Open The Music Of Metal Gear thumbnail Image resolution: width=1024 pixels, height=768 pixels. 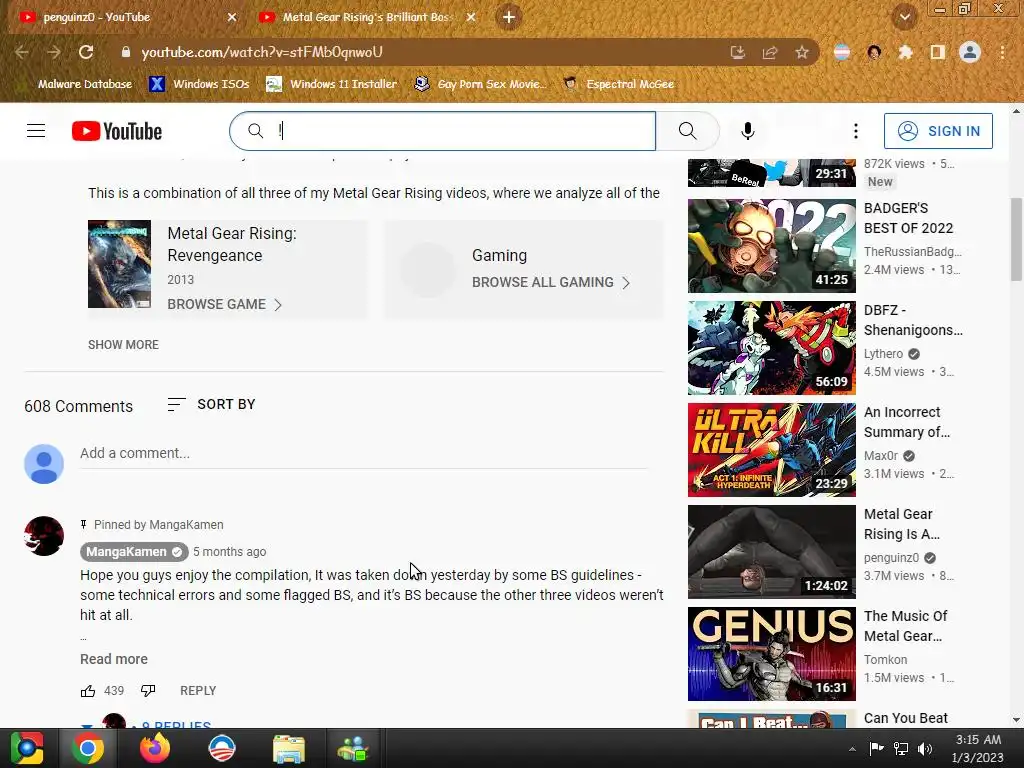pyautogui.click(x=771, y=654)
